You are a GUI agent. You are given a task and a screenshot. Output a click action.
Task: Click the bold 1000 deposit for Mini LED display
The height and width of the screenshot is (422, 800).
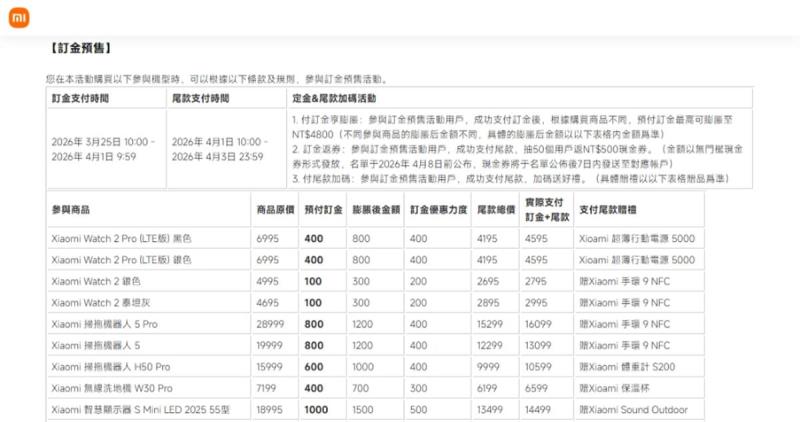pos(316,410)
